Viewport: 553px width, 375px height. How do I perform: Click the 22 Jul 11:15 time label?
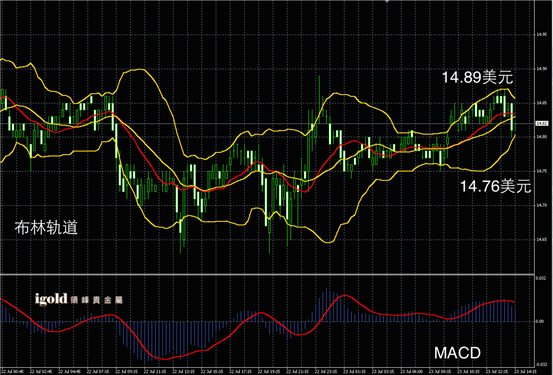click(155, 371)
